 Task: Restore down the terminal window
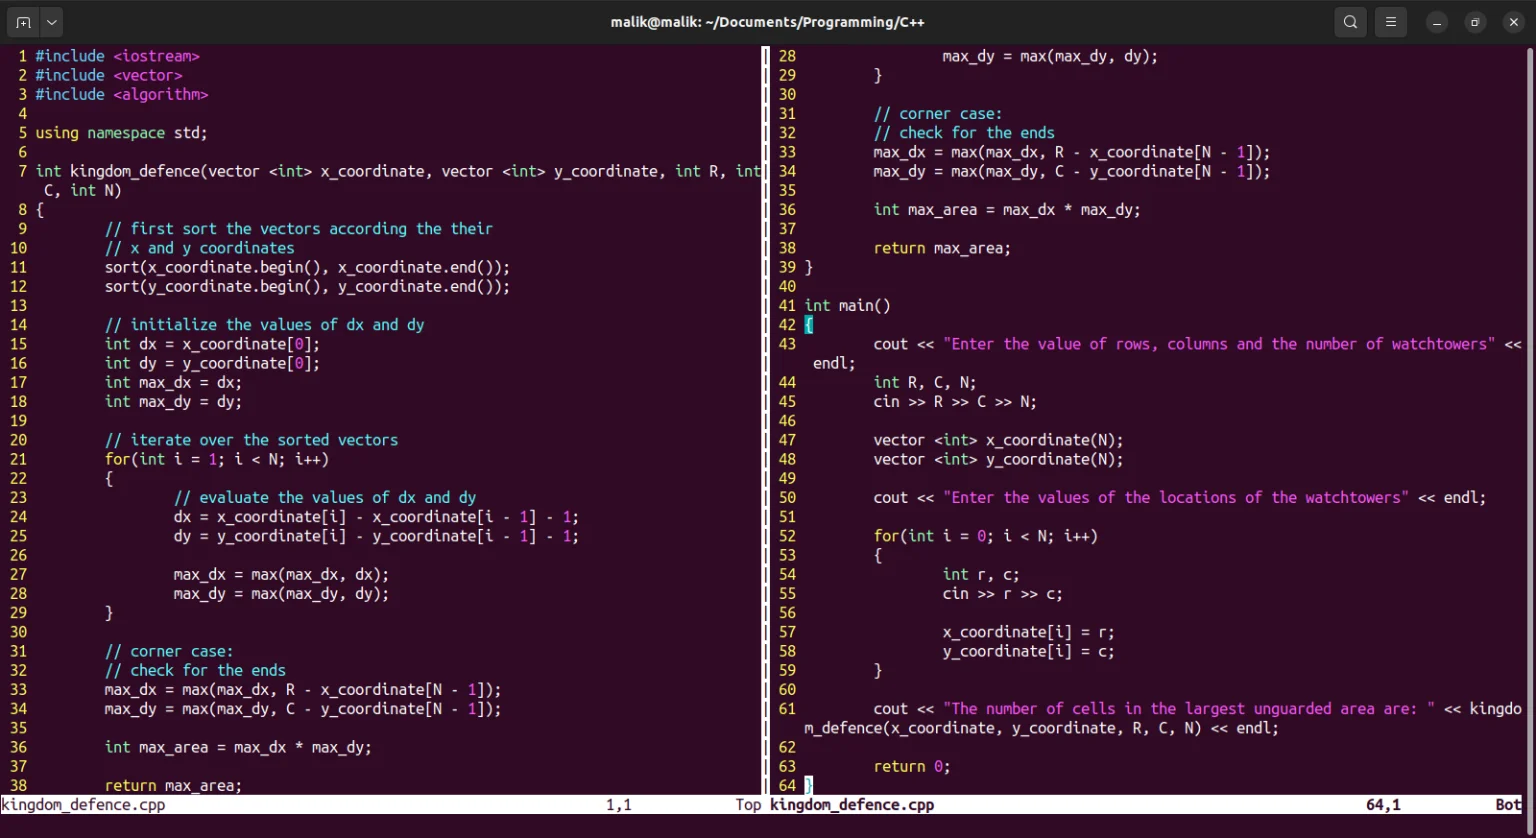pyautogui.click(x=1475, y=22)
